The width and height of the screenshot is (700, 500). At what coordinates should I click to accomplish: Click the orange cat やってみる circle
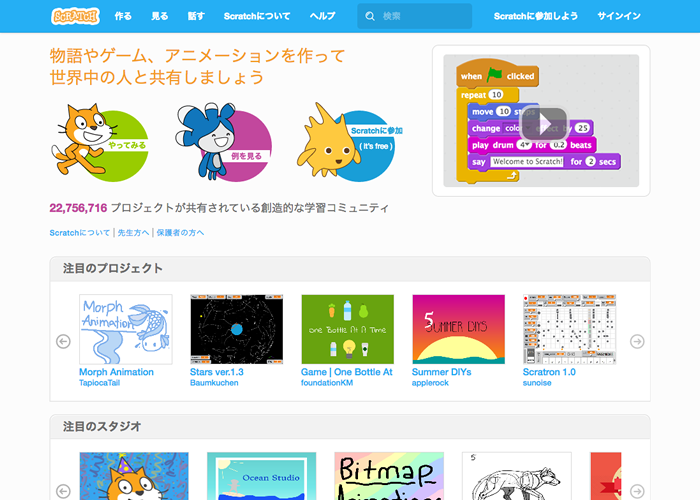[x=100, y=142]
